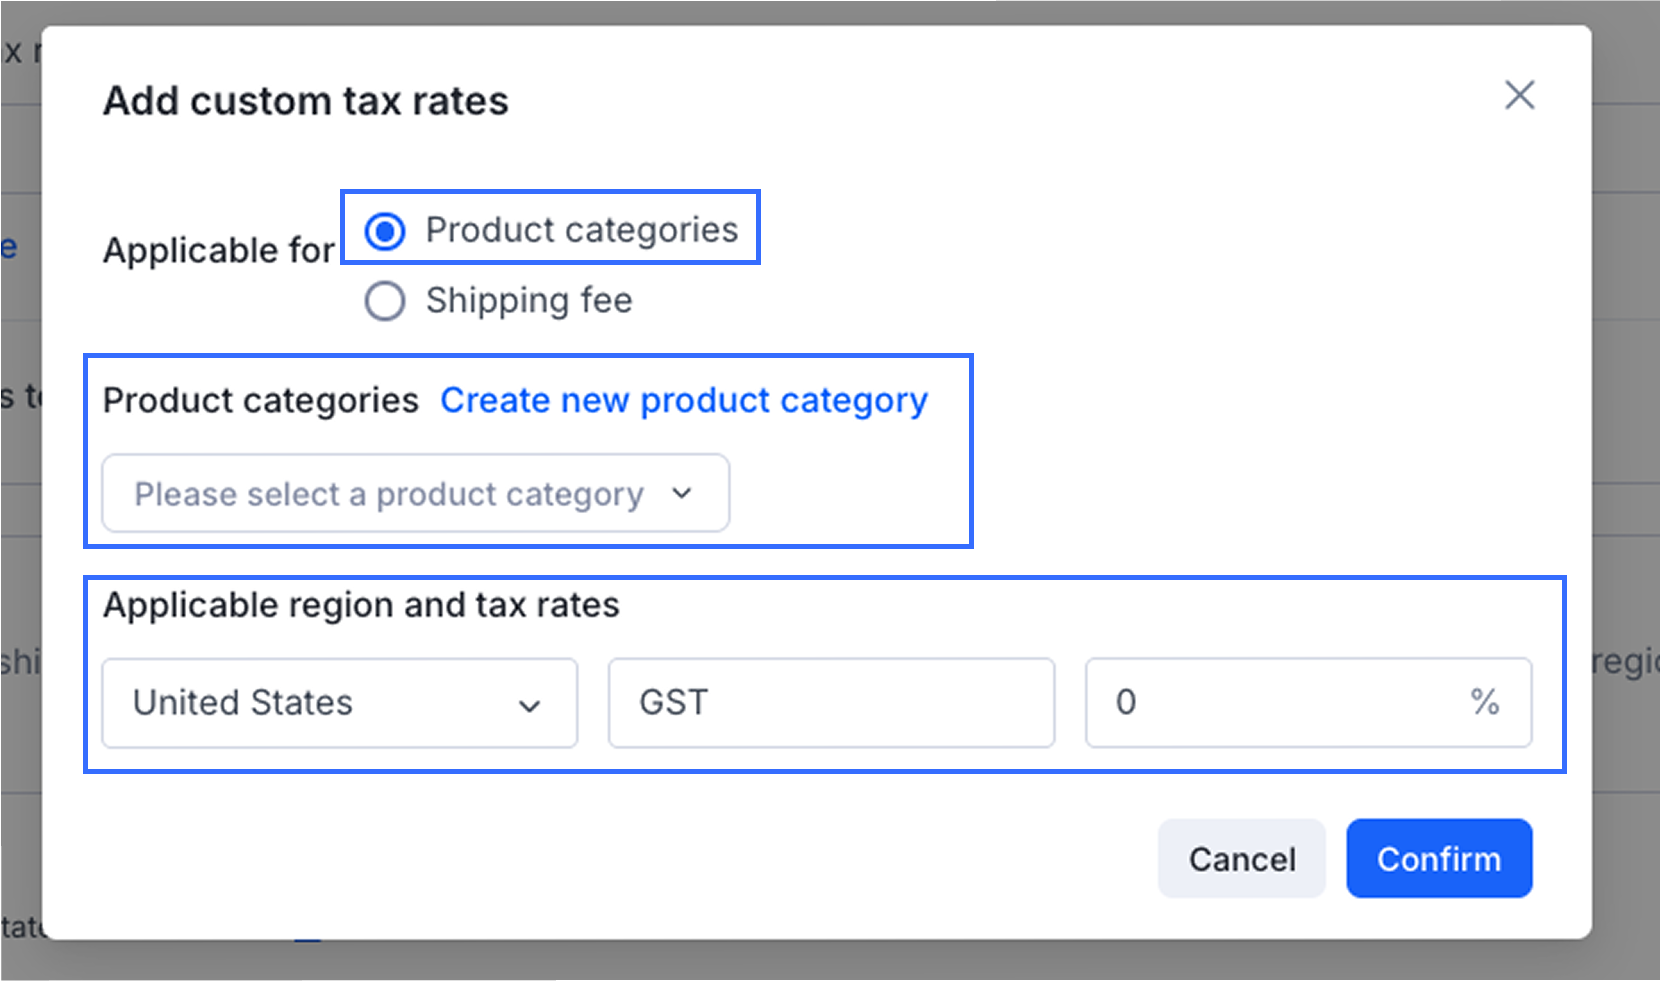
Task: Open the Create new product category link
Action: [684, 401]
